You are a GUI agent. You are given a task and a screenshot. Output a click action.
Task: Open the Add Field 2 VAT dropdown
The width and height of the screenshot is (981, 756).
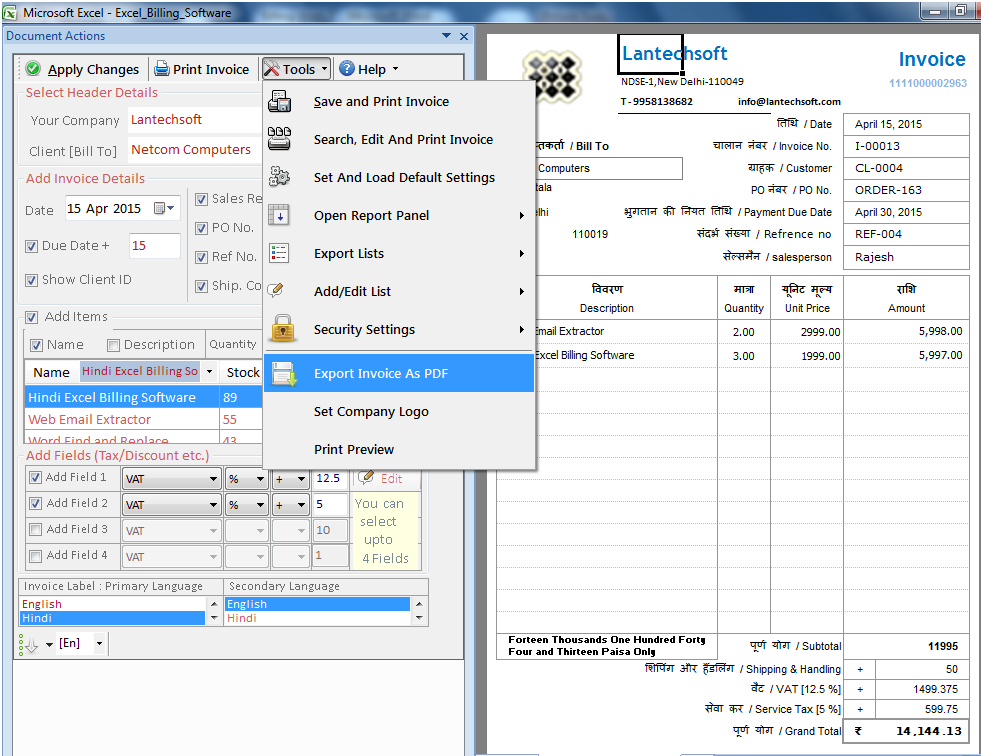coord(213,504)
